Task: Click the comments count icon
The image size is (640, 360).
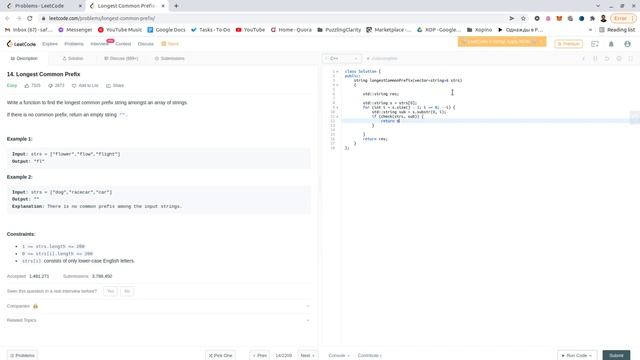Action: (51, 86)
